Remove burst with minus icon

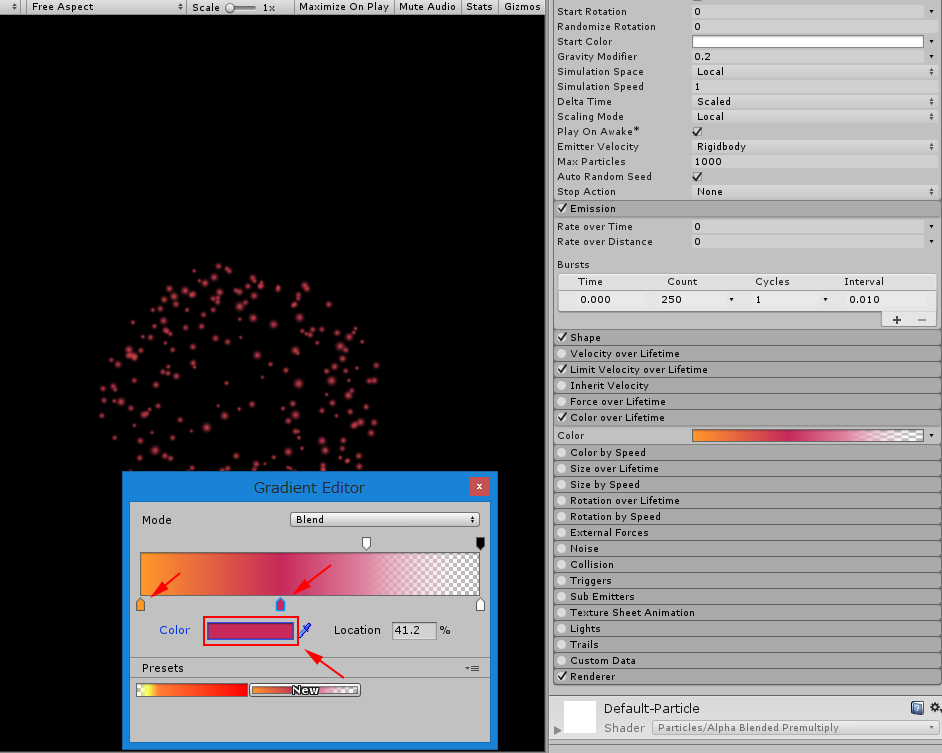pyautogui.click(x=922, y=320)
